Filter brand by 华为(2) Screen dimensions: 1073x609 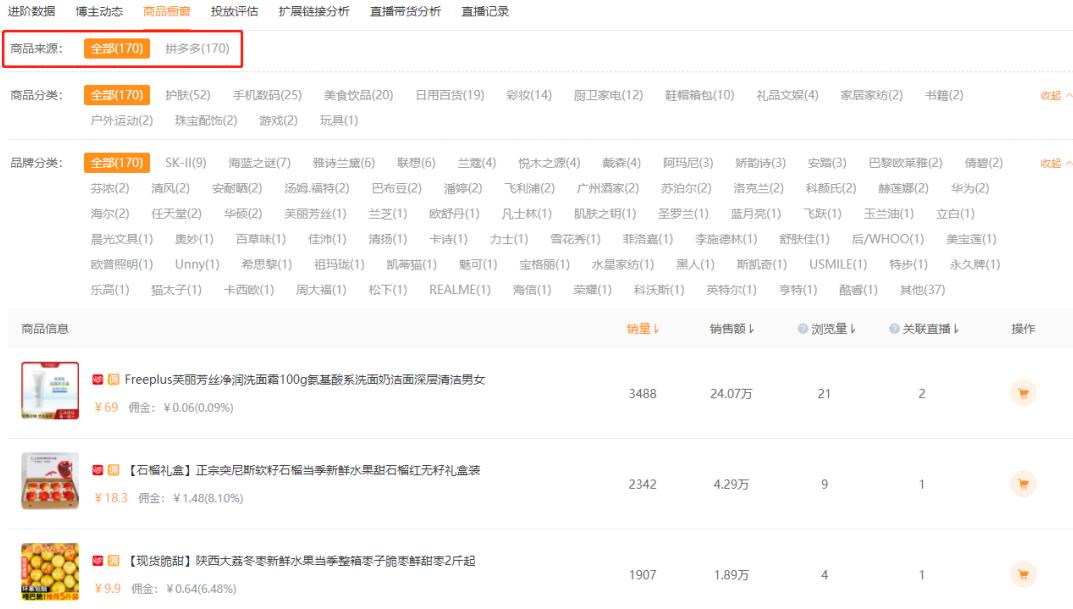click(x=970, y=188)
